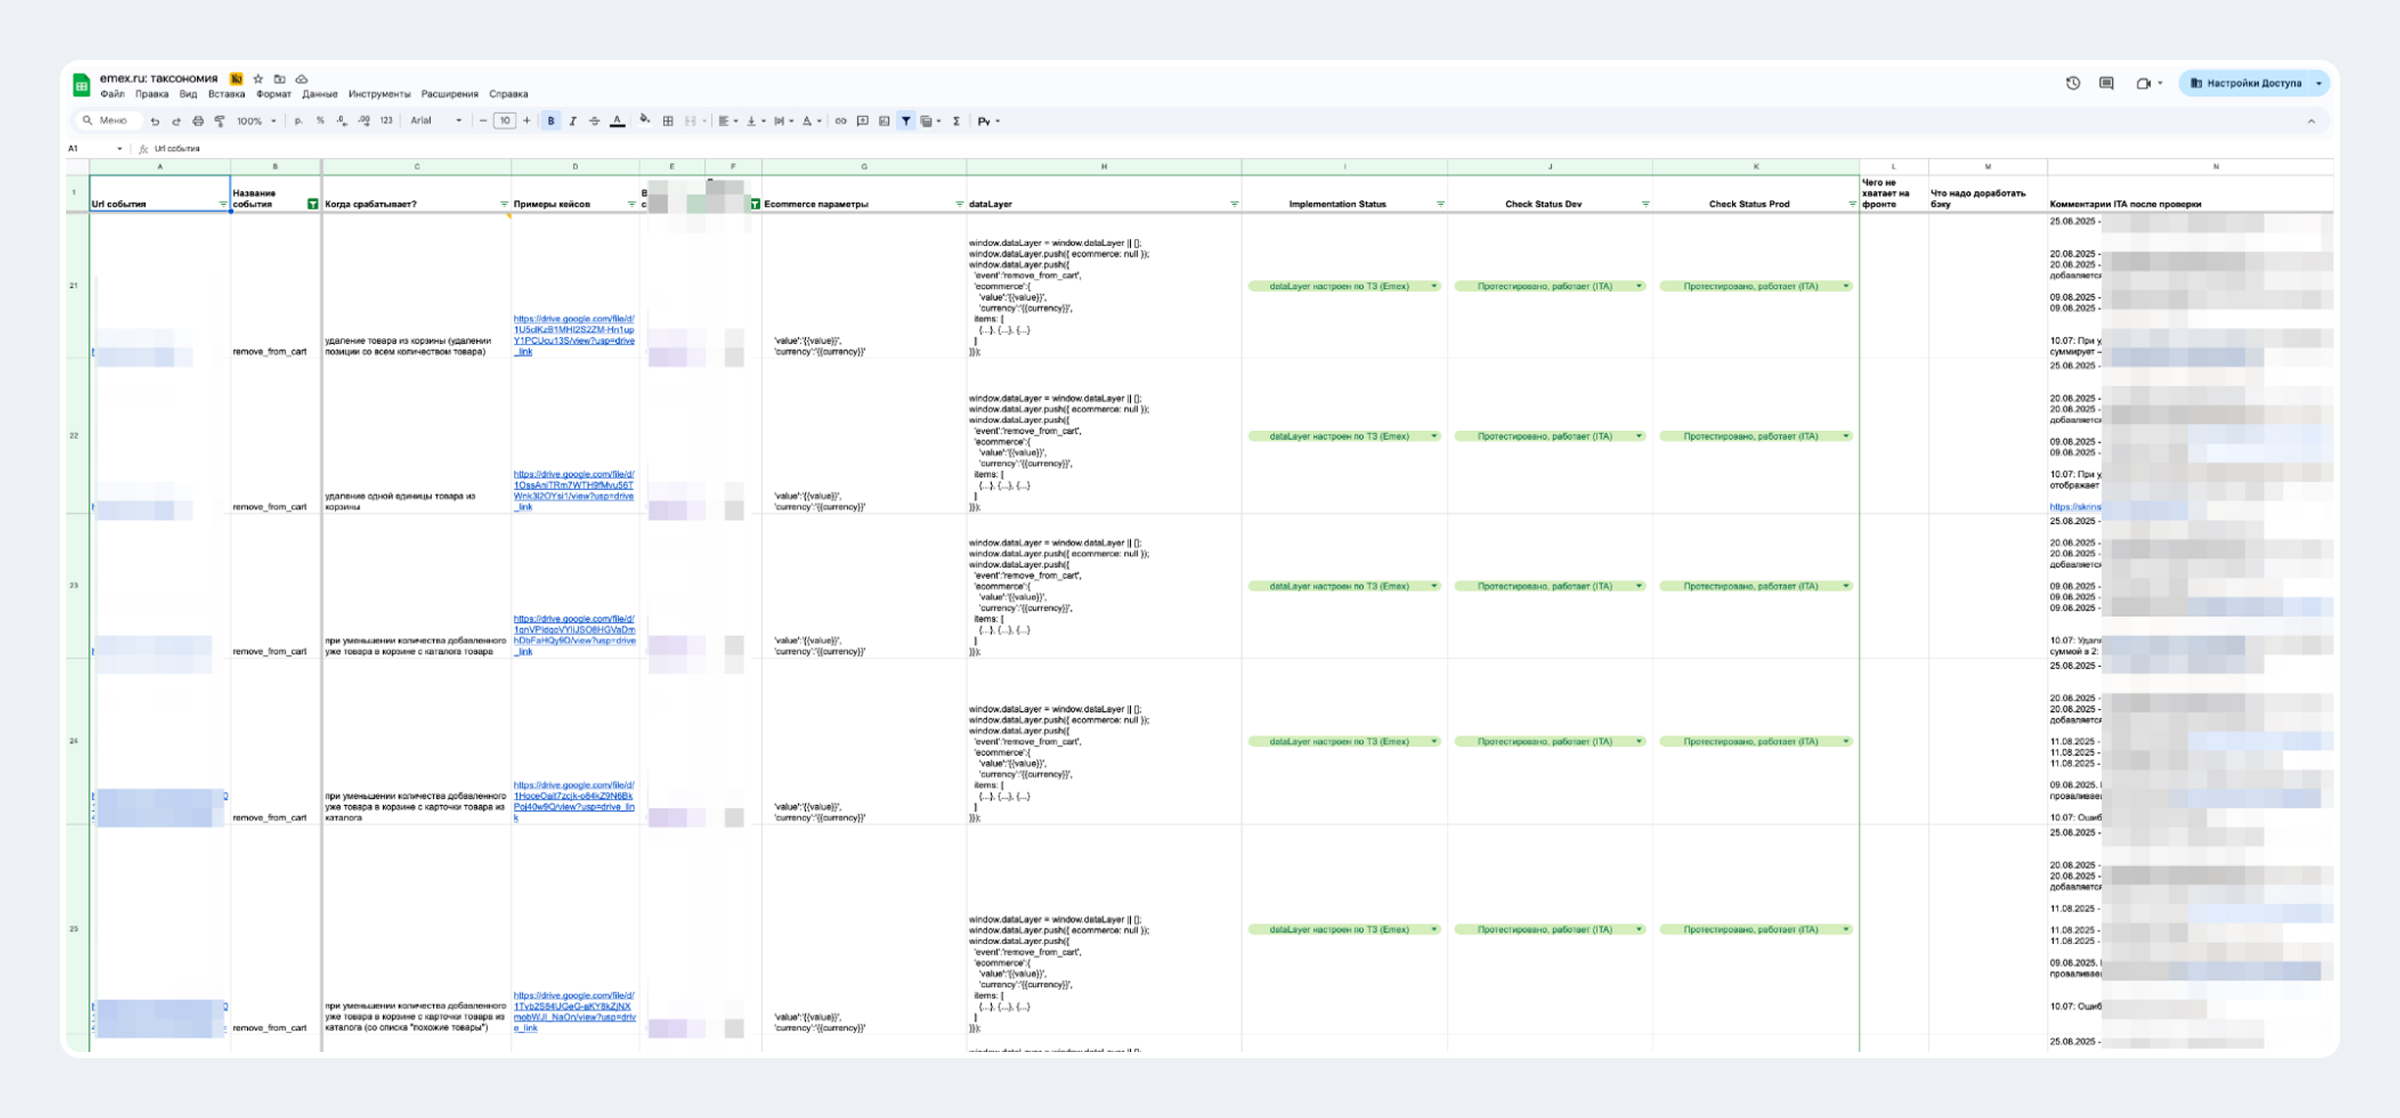This screenshot has width=2400, height=1118.
Task: Star the emex.ru document
Action: tap(258, 78)
